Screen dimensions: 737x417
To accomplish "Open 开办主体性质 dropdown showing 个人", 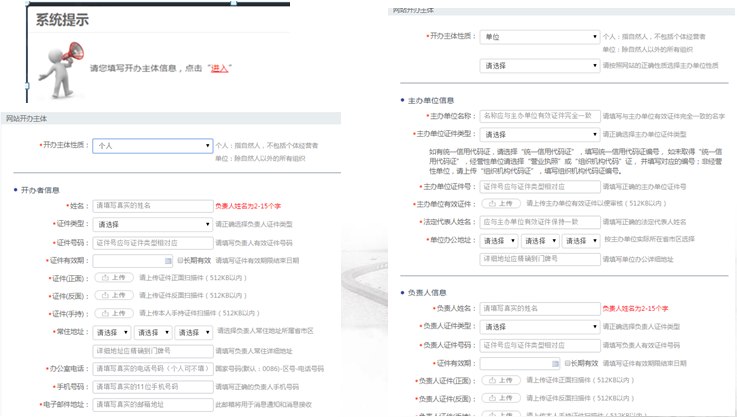I will (153, 146).
